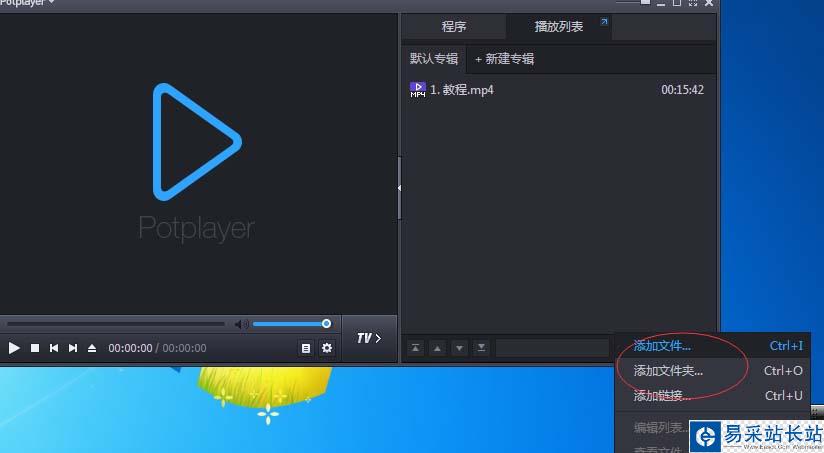824x453 pixels.
Task: Switch to the 程序 tab
Action: (454, 26)
